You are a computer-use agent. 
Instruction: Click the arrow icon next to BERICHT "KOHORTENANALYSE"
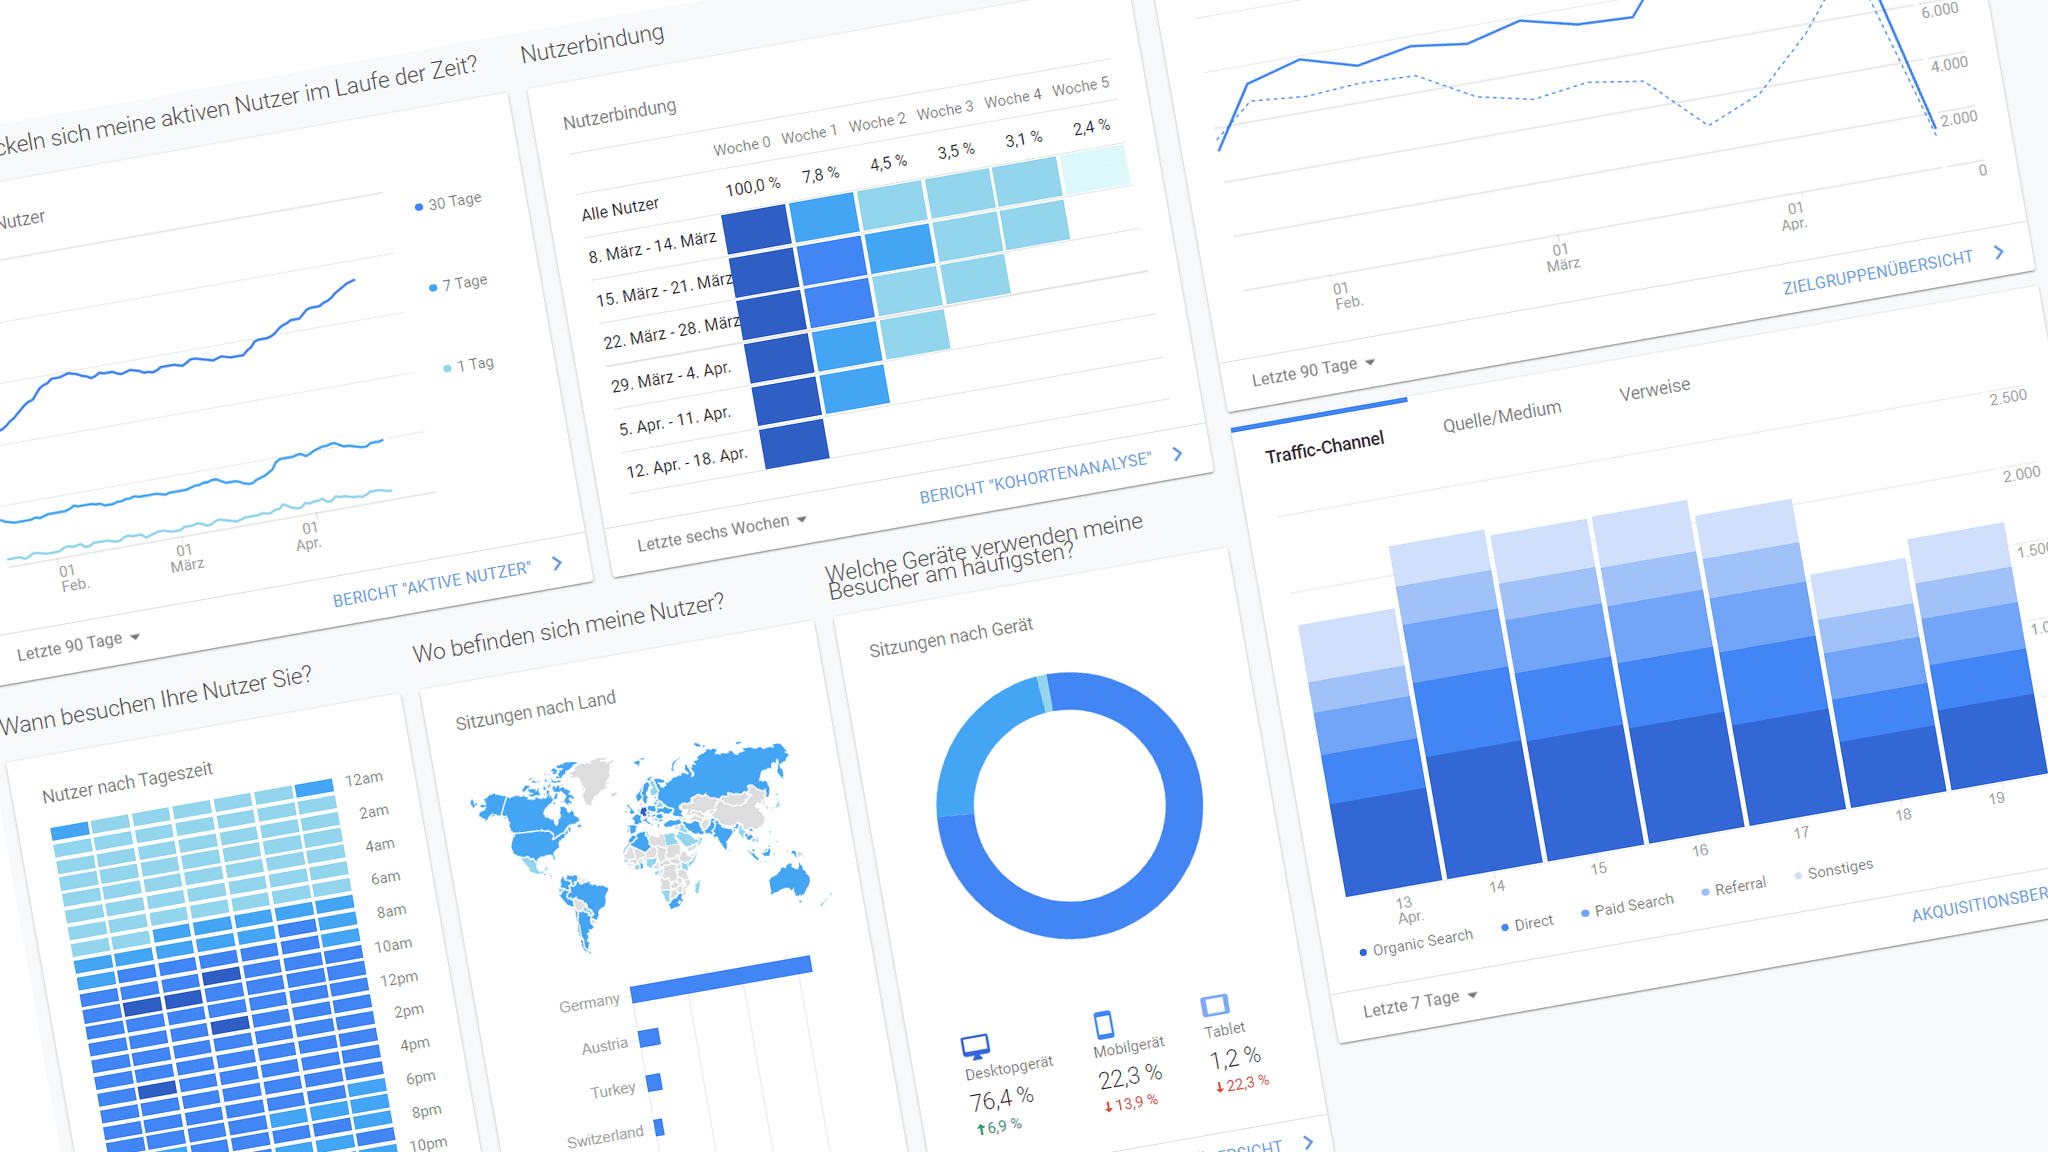[1180, 455]
